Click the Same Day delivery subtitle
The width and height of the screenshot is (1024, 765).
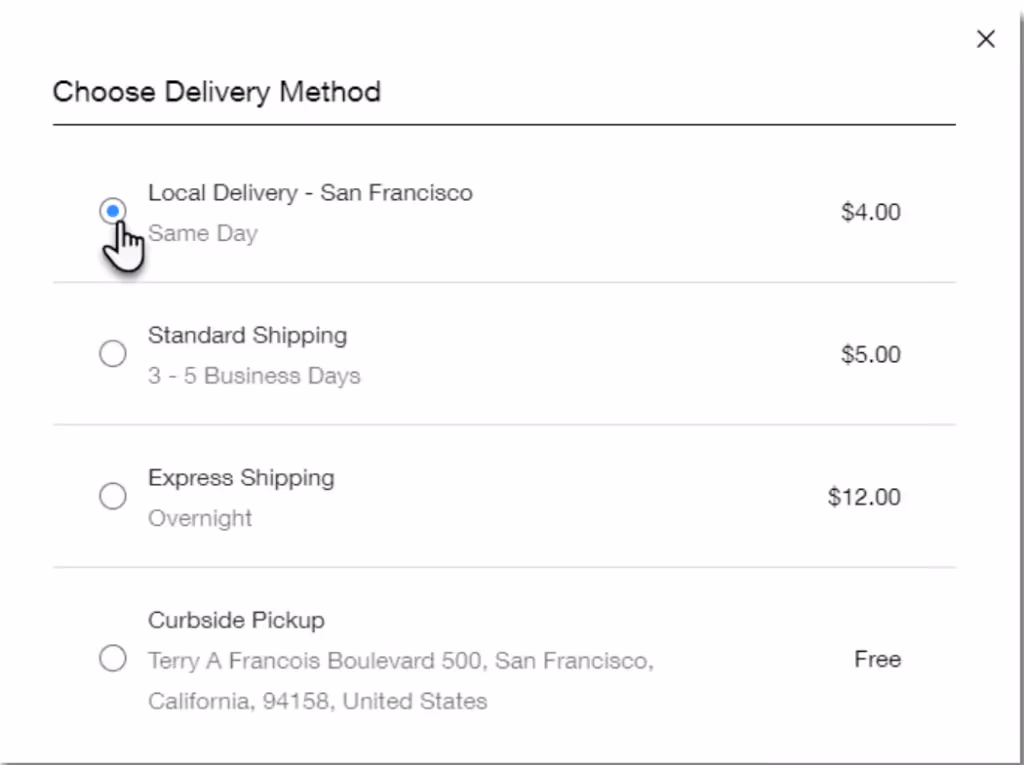pos(203,233)
